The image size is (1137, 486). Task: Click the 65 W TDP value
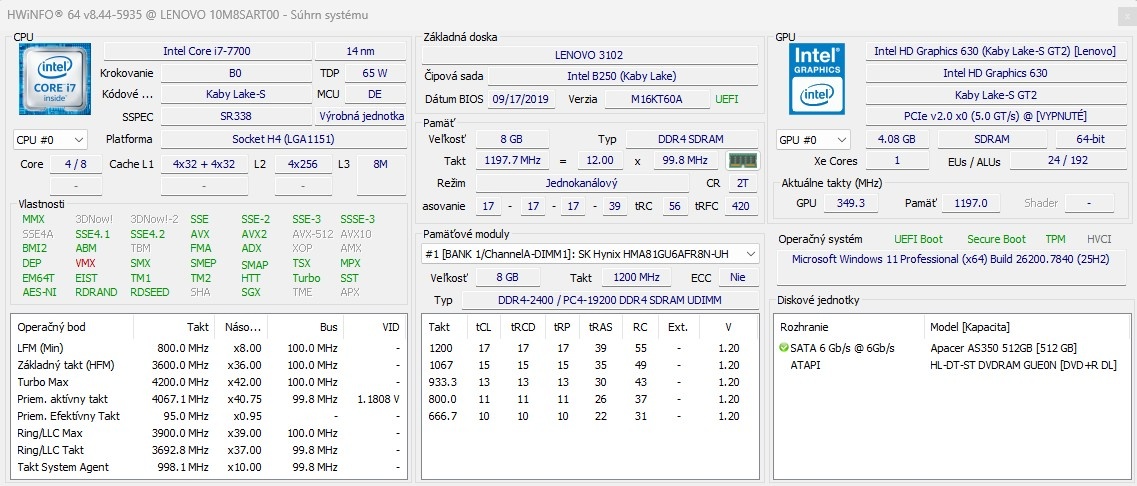point(375,73)
